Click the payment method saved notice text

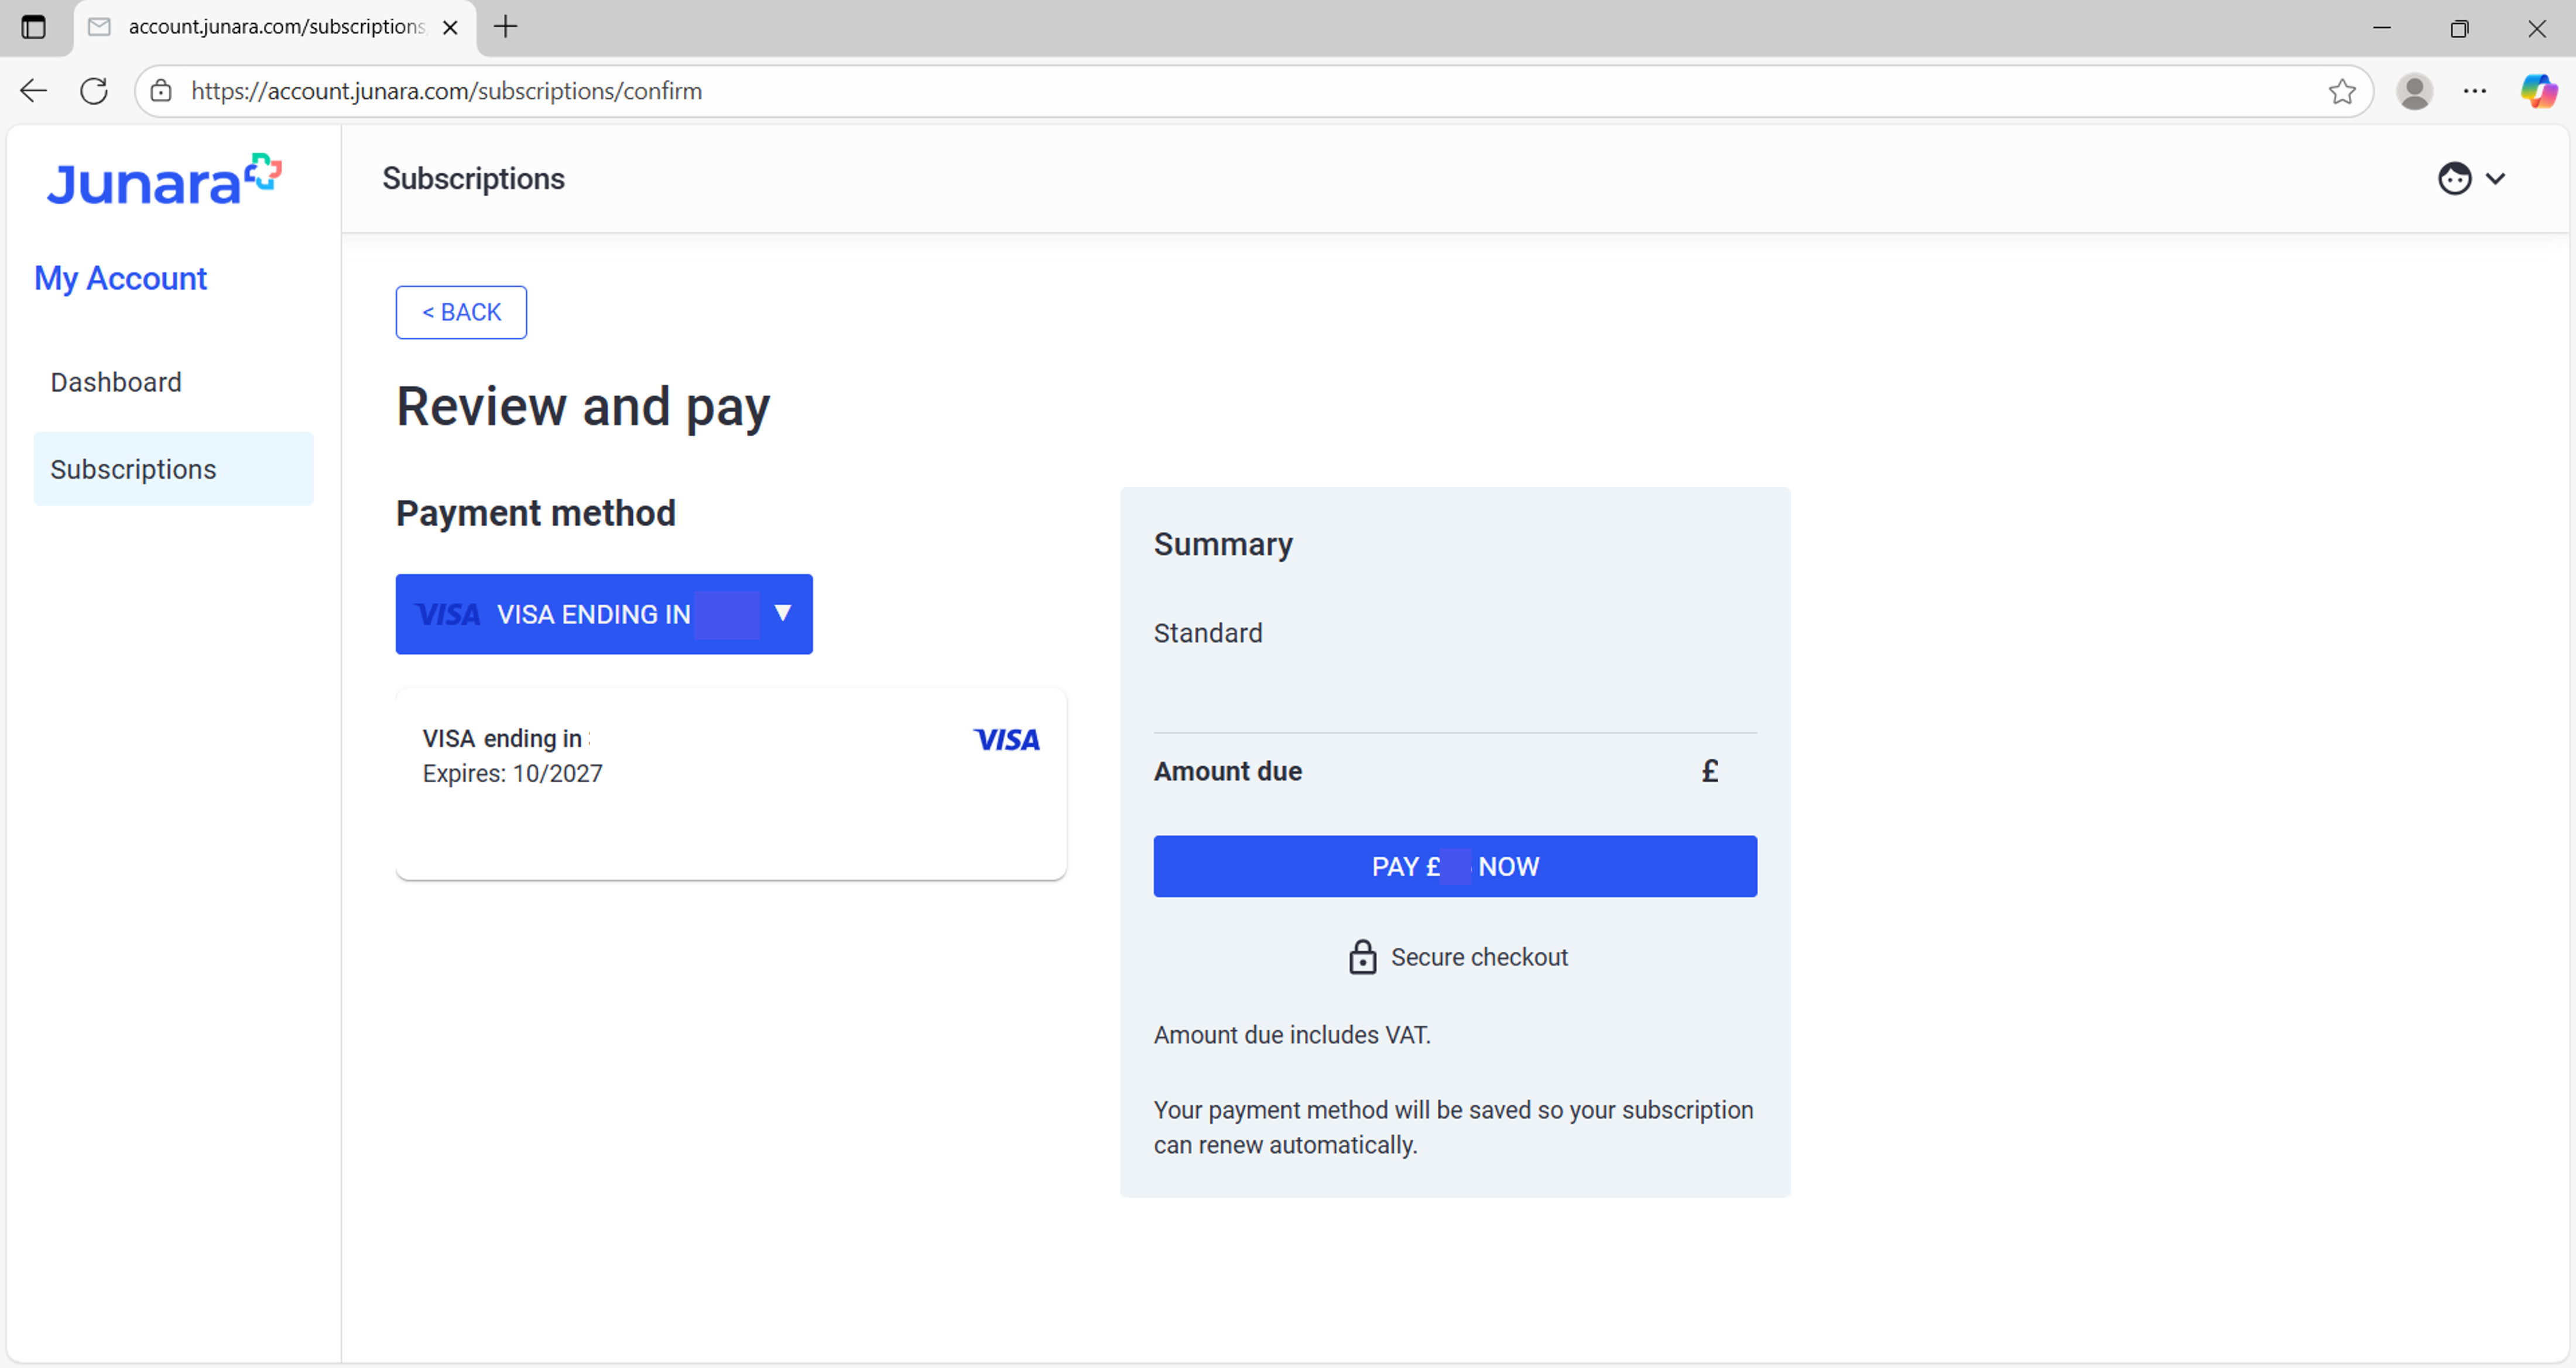click(1453, 1127)
